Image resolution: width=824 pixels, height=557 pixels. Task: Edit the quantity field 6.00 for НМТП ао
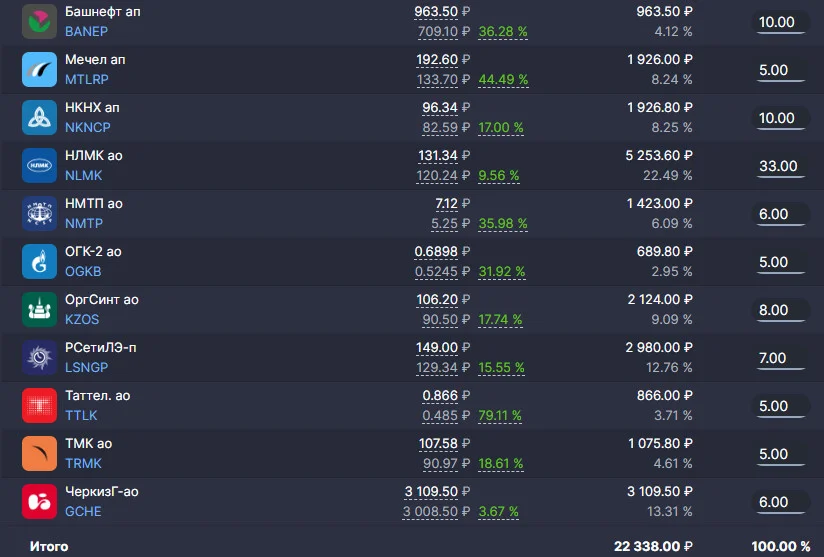780,214
